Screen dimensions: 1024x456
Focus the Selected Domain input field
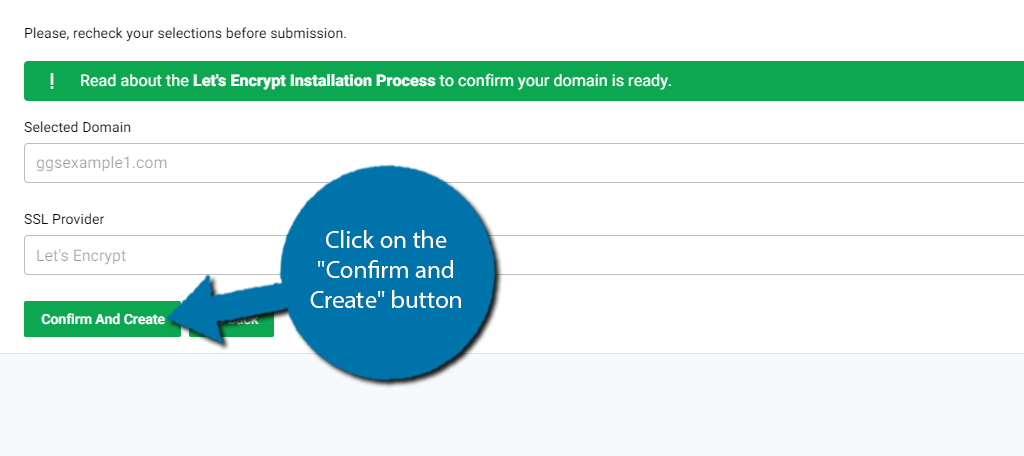[x=524, y=163]
